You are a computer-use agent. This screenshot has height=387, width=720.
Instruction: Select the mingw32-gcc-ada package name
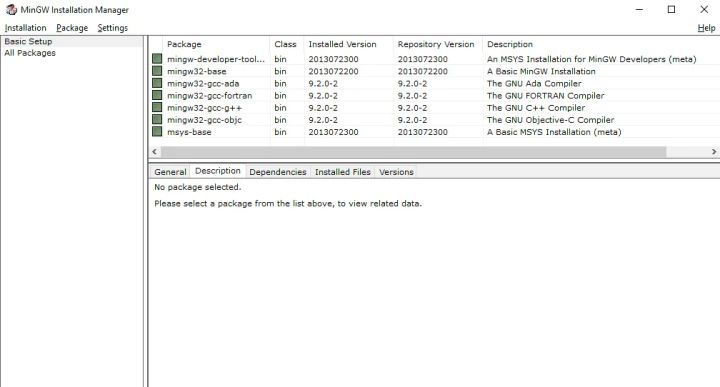point(203,84)
